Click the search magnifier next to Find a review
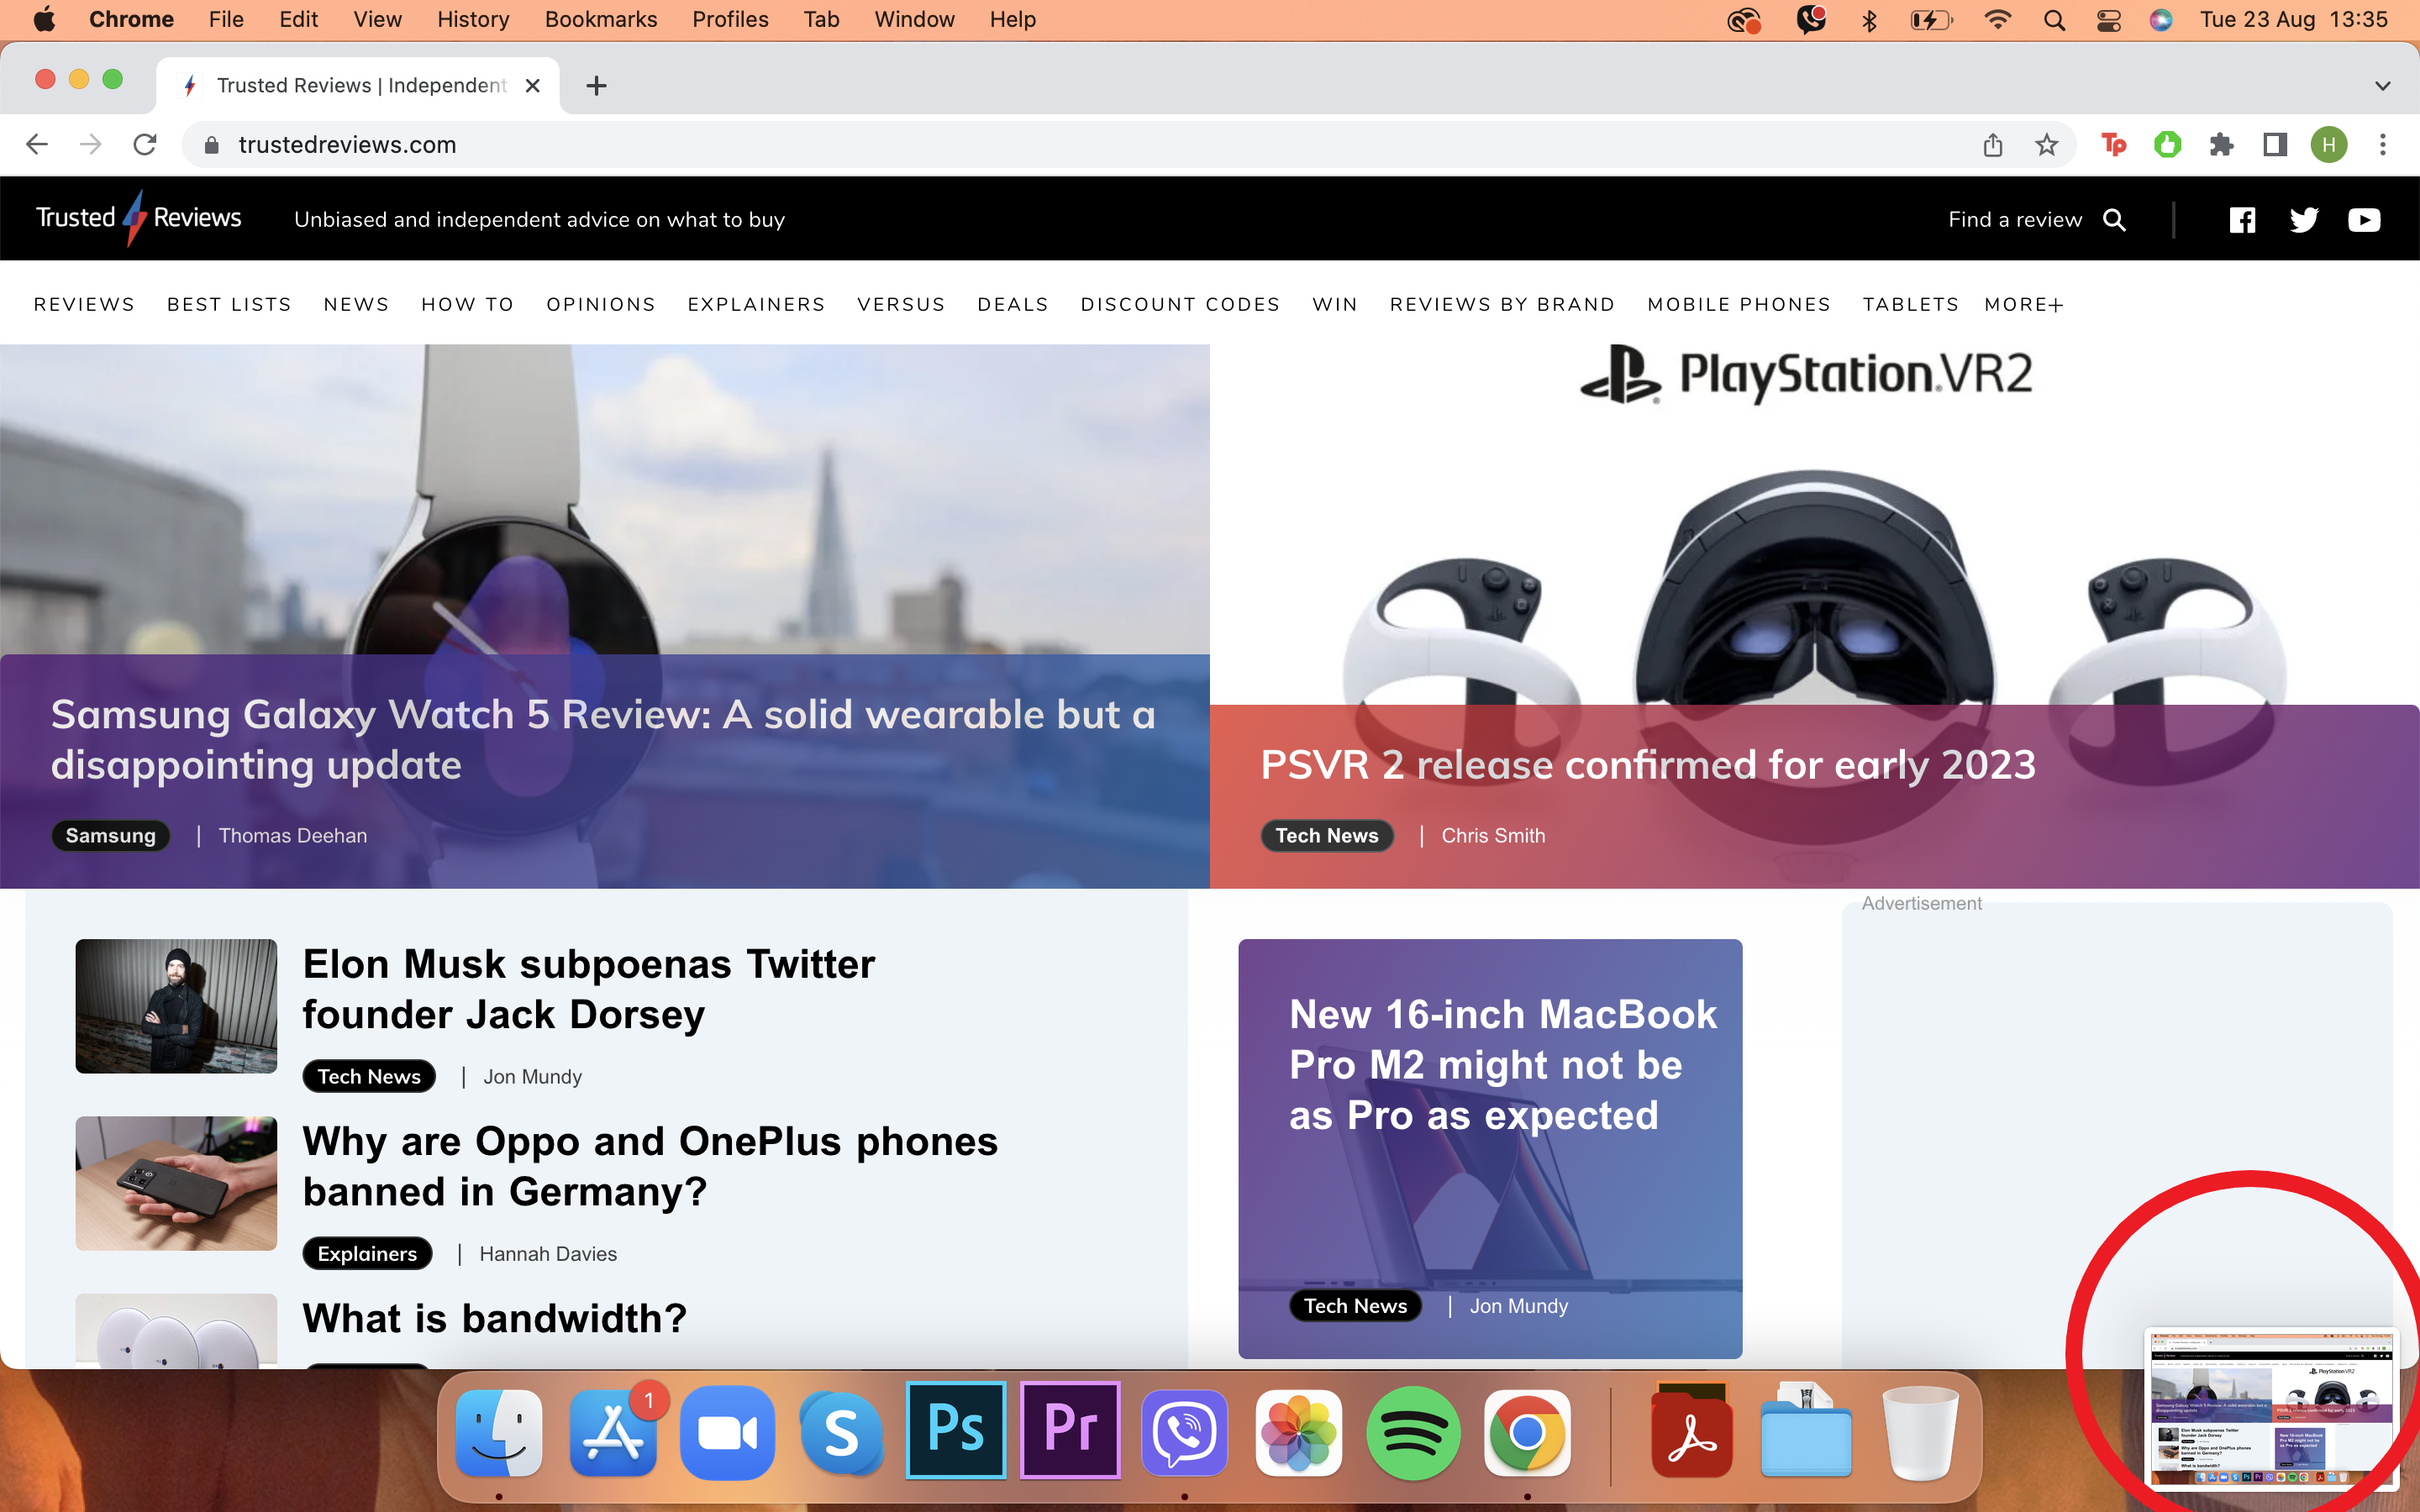 pos(2114,220)
